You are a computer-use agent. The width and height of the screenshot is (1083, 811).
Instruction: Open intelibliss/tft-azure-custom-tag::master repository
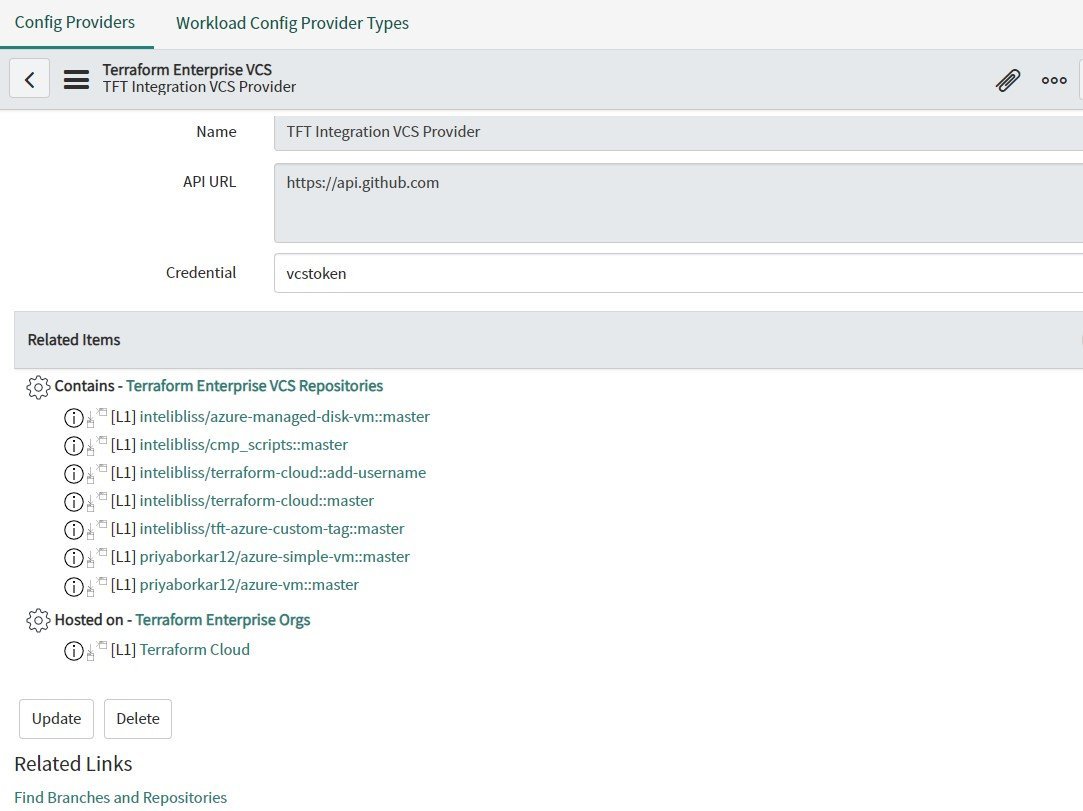click(271, 528)
